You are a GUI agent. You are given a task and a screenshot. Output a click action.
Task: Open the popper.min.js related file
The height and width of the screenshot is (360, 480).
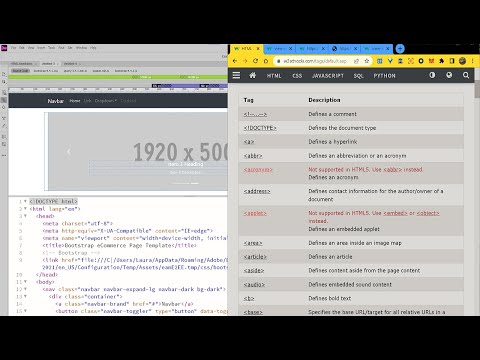pyautogui.click(x=101, y=71)
